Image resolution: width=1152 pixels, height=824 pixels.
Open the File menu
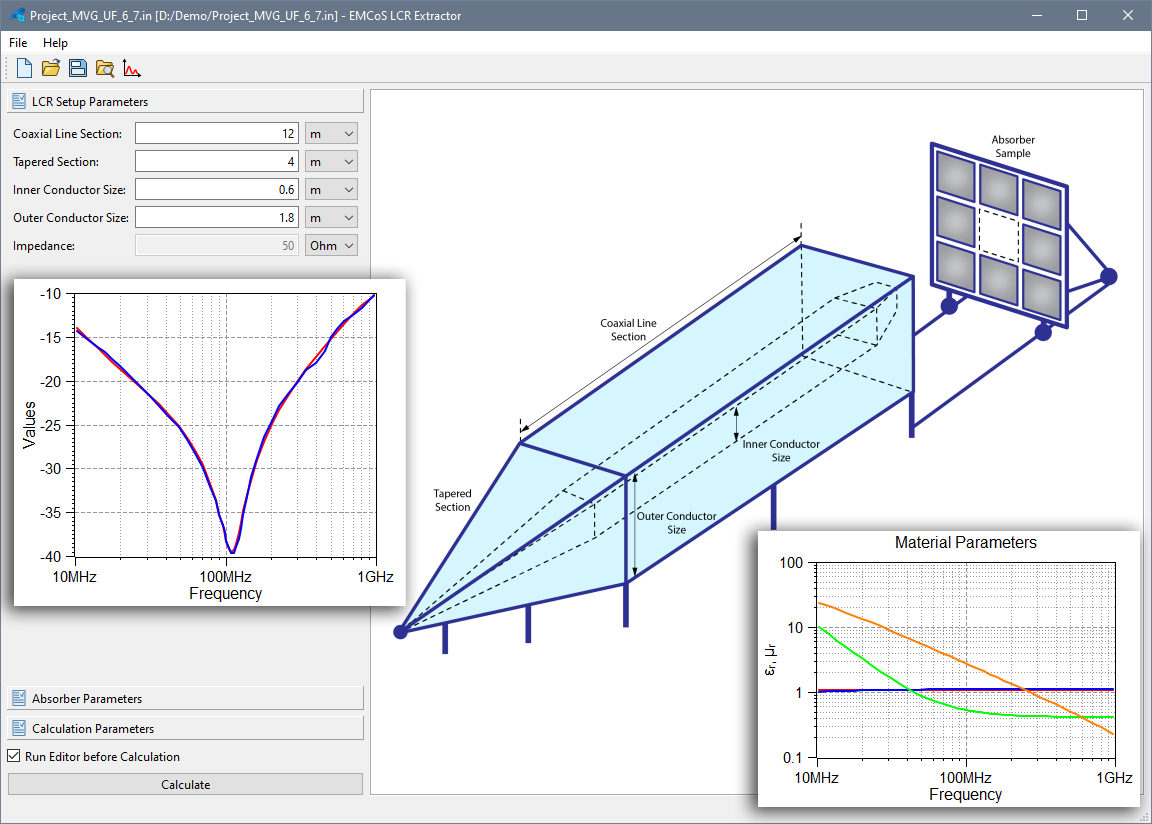click(18, 43)
